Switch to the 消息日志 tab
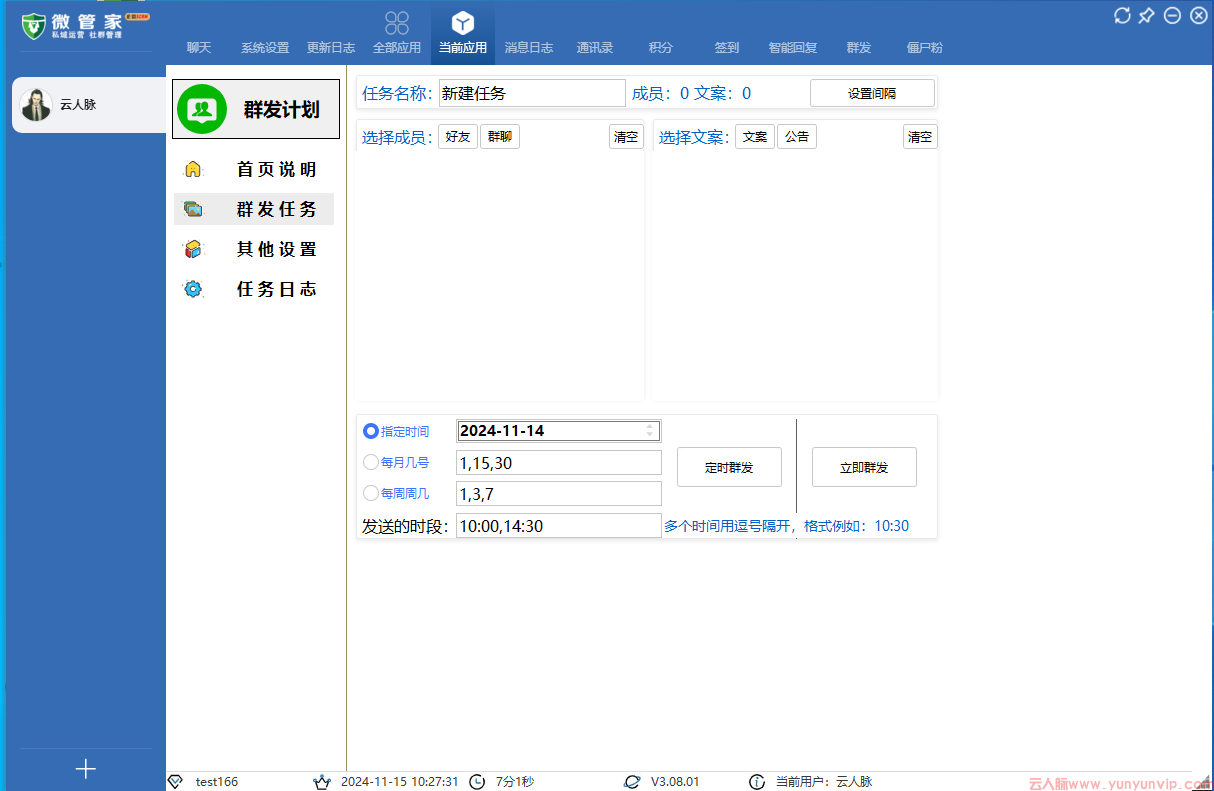Viewport: 1214px width, 791px height. (x=529, y=47)
